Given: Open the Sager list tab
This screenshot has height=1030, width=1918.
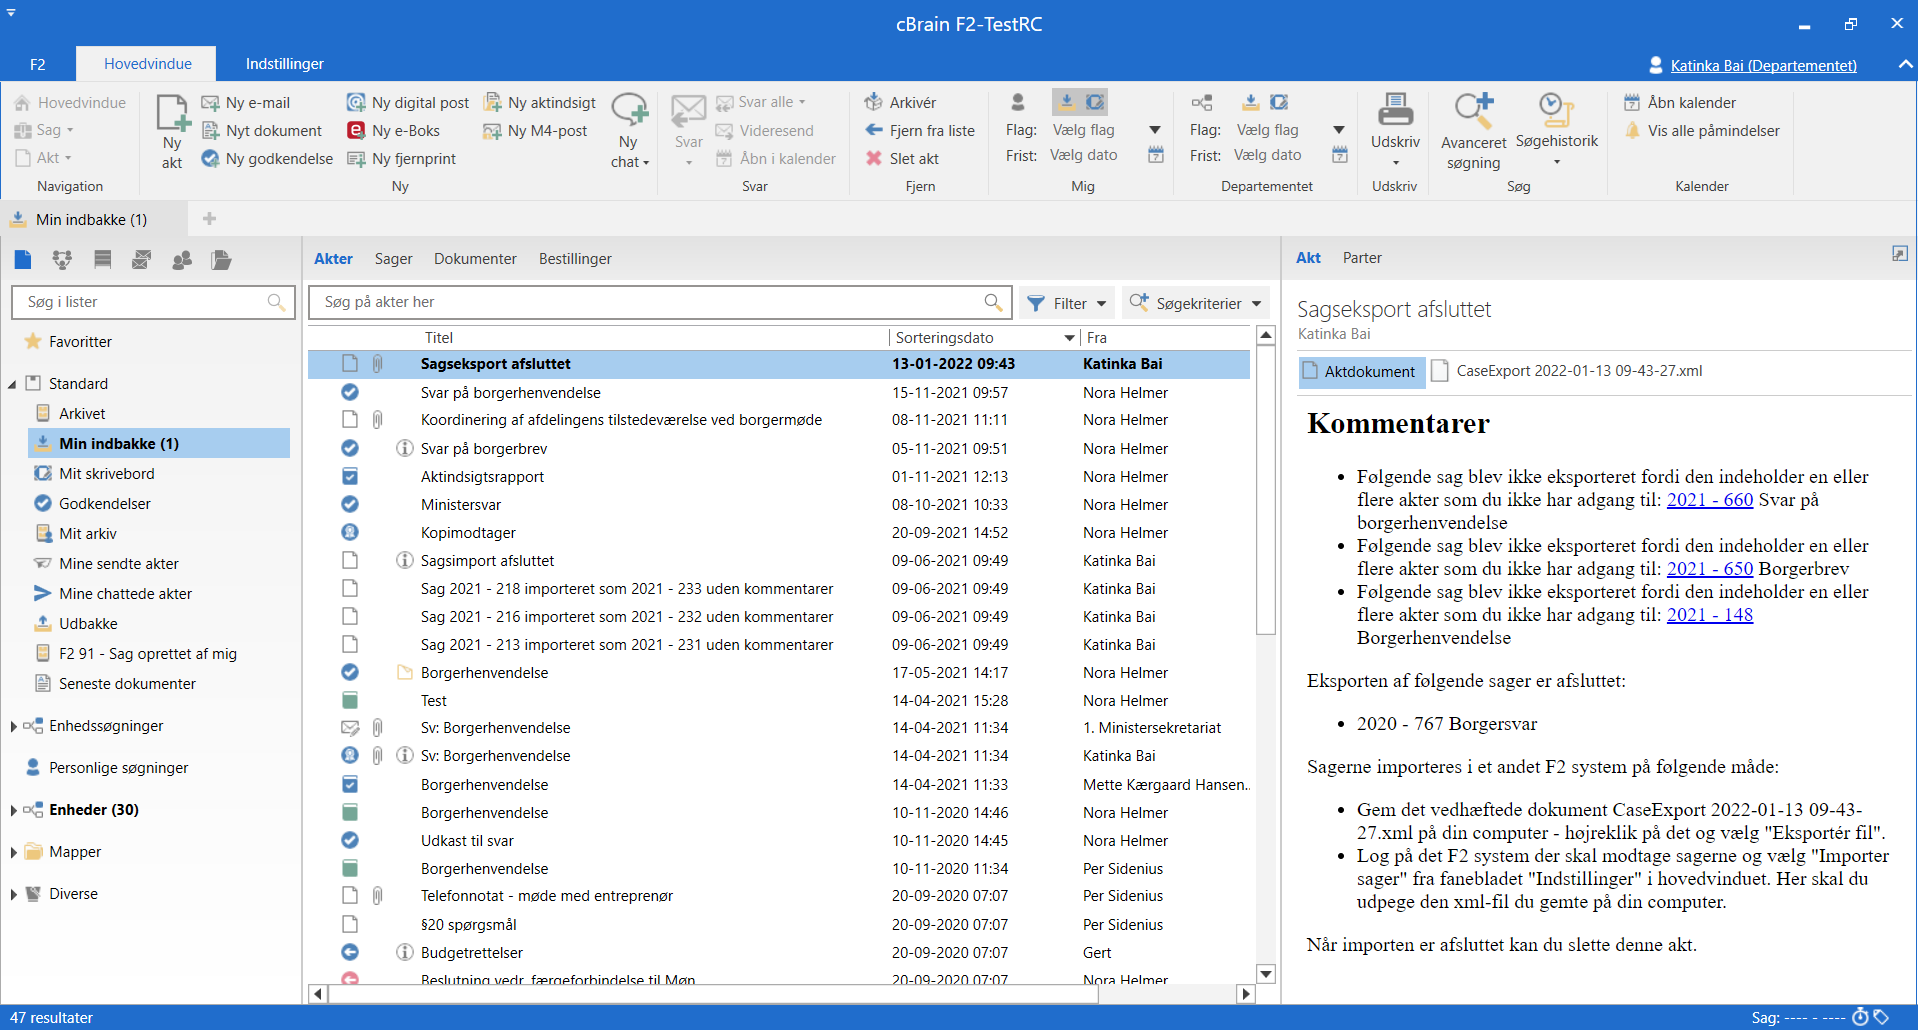Looking at the screenshot, I should (393, 259).
